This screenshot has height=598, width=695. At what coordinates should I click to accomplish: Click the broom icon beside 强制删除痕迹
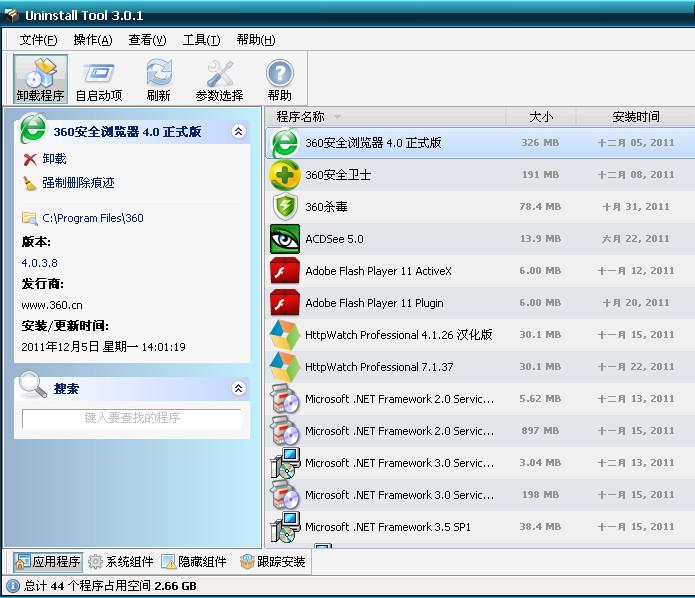click(x=30, y=183)
